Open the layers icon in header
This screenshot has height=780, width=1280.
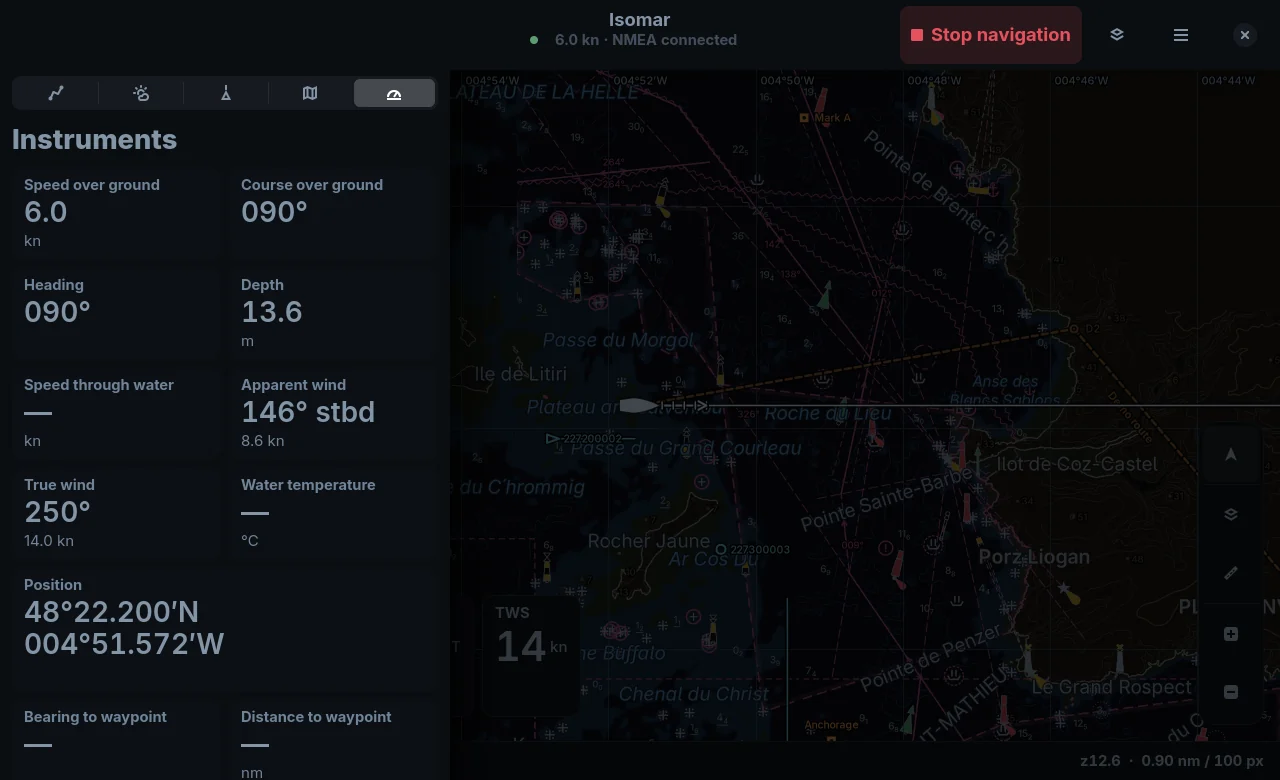tap(1117, 35)
